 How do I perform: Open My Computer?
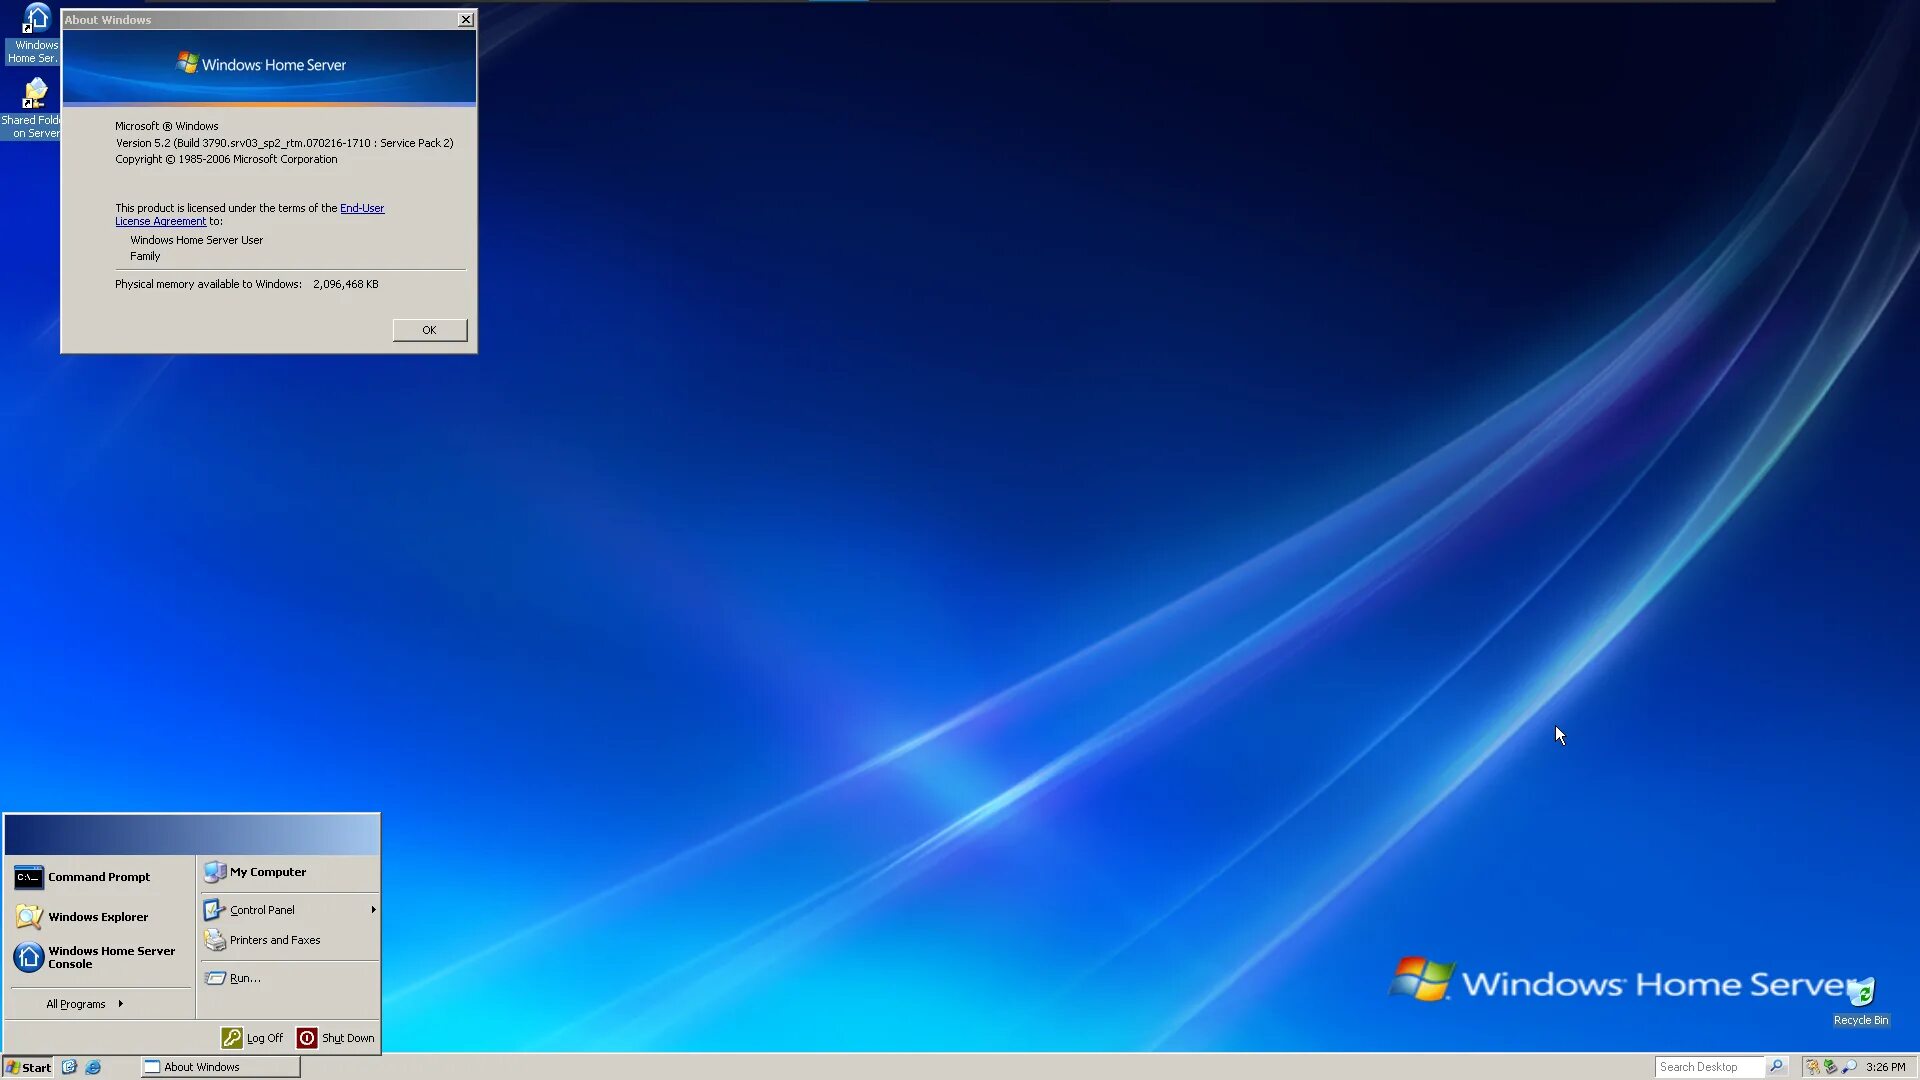click(x=266, y=871)
